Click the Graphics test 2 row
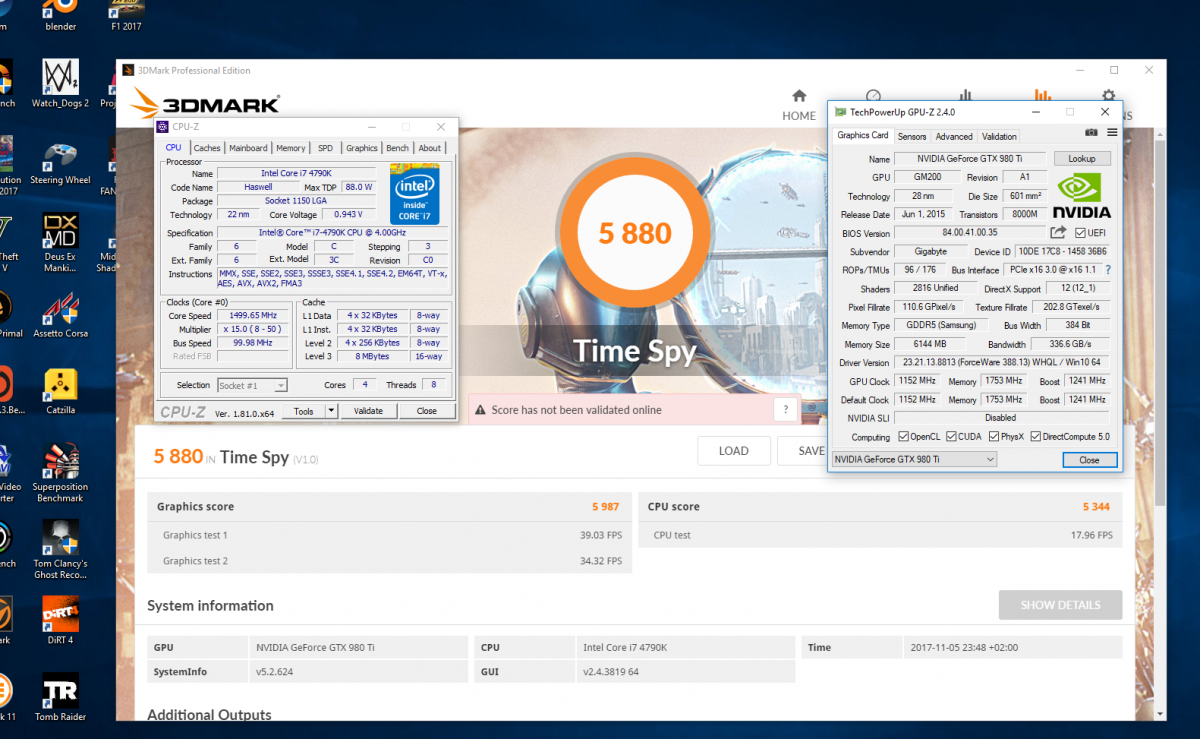 389,561
